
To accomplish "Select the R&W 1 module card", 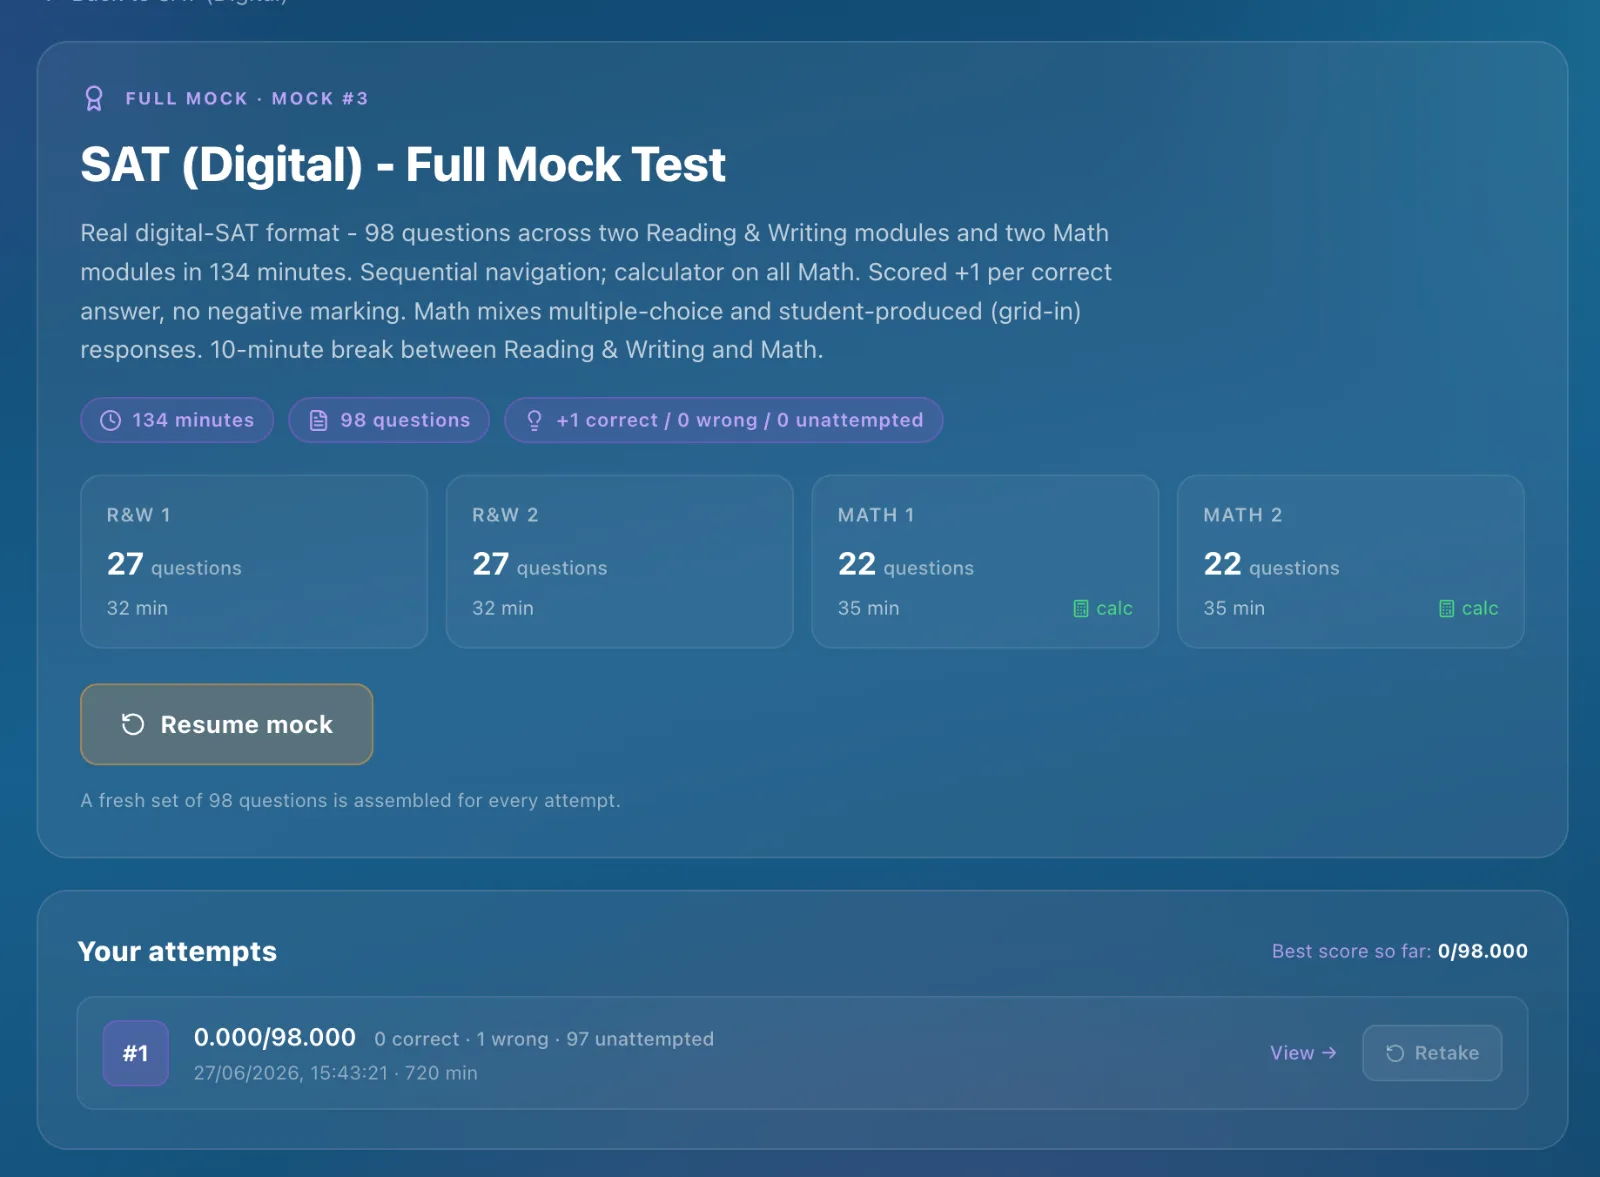I will 254,561.
